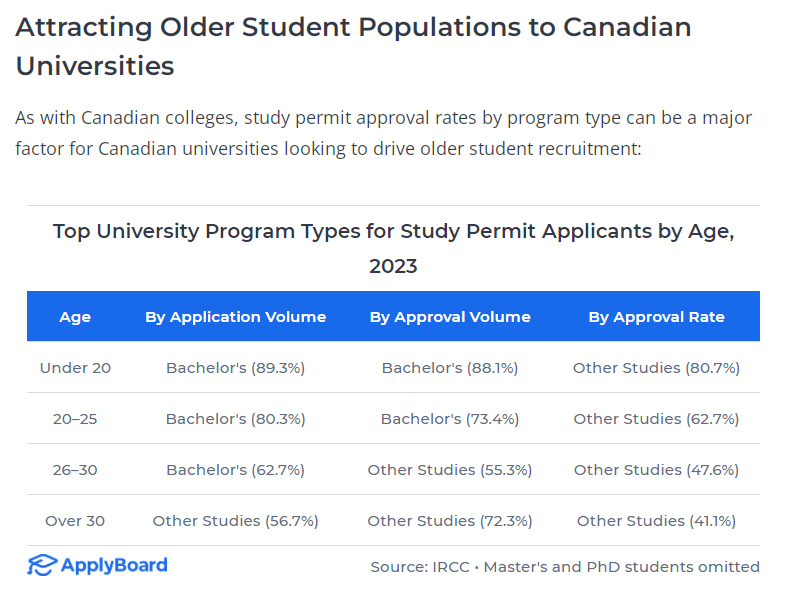Image resolution: width=787 pixels, height=596 pixels.
Task: Select the Under 20 age row label
Action: 75,368
